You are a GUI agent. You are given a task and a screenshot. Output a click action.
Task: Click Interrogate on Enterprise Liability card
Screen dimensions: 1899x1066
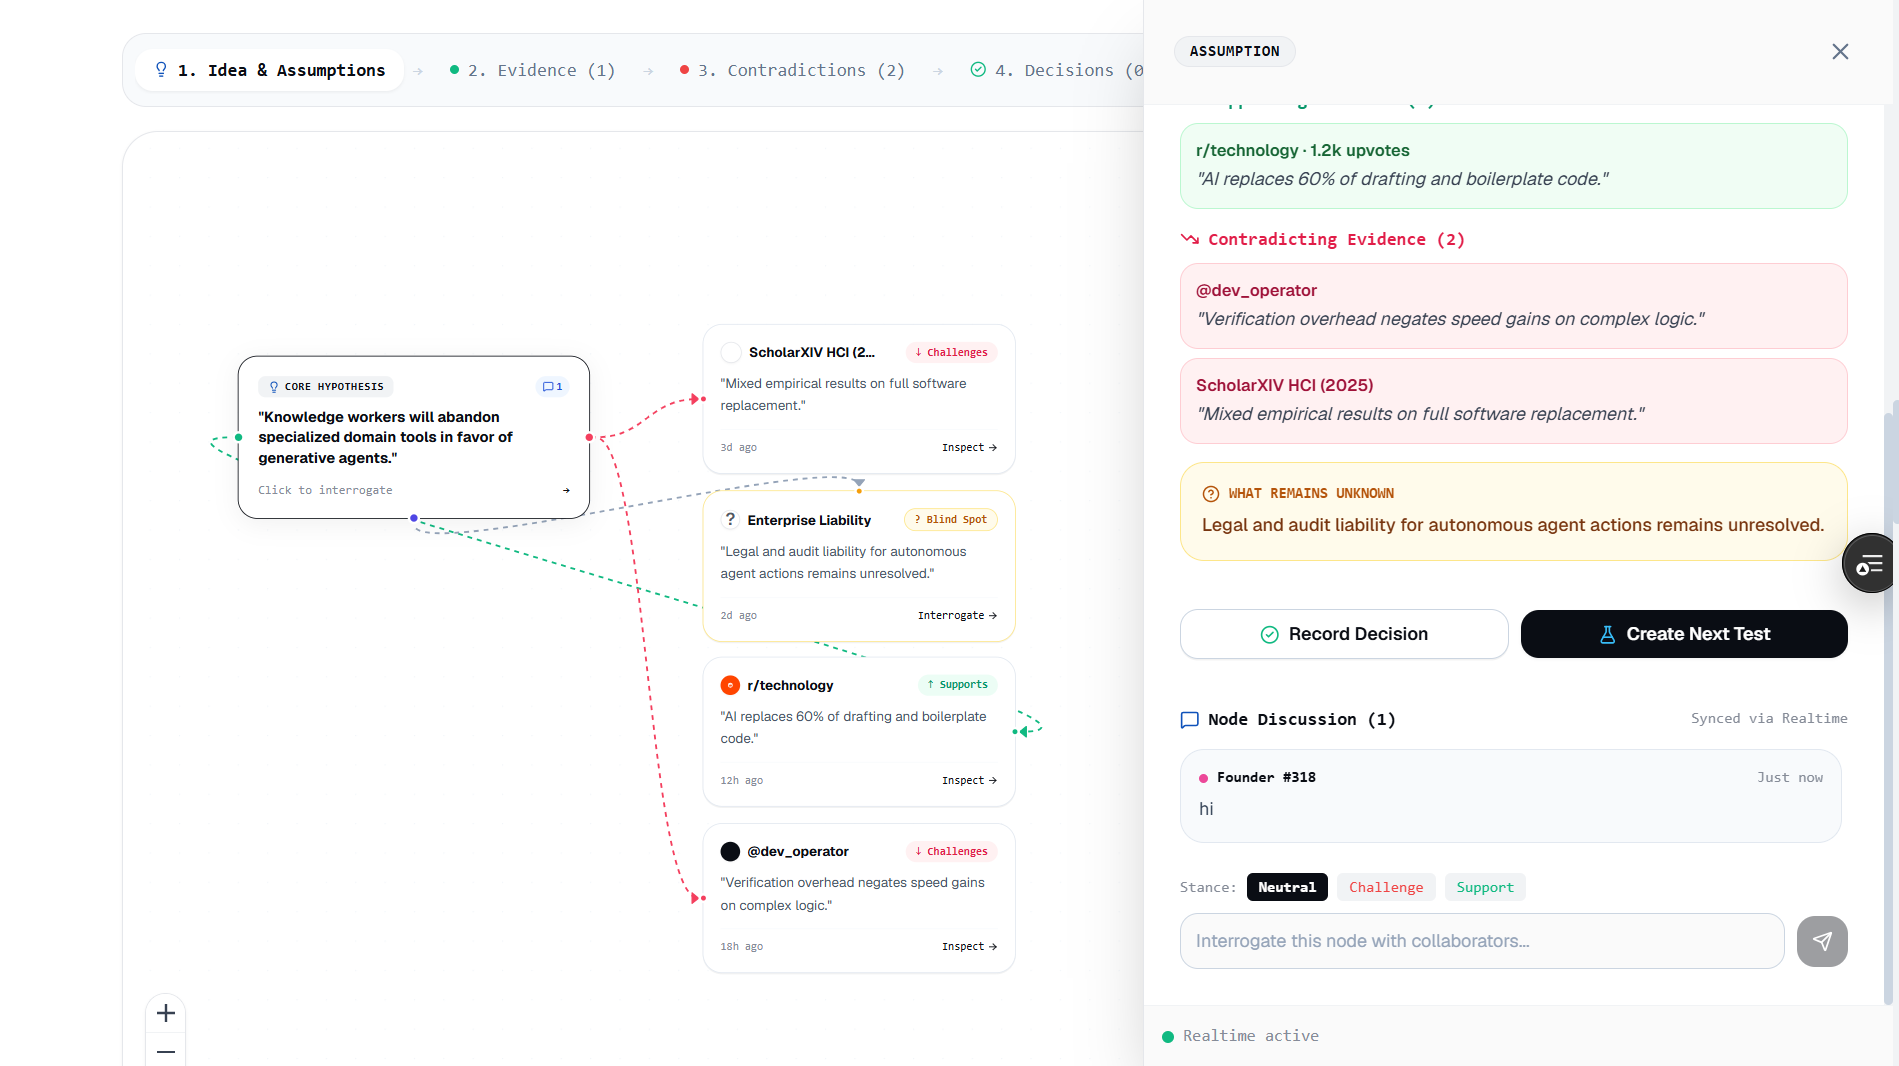tap(957, 615)
